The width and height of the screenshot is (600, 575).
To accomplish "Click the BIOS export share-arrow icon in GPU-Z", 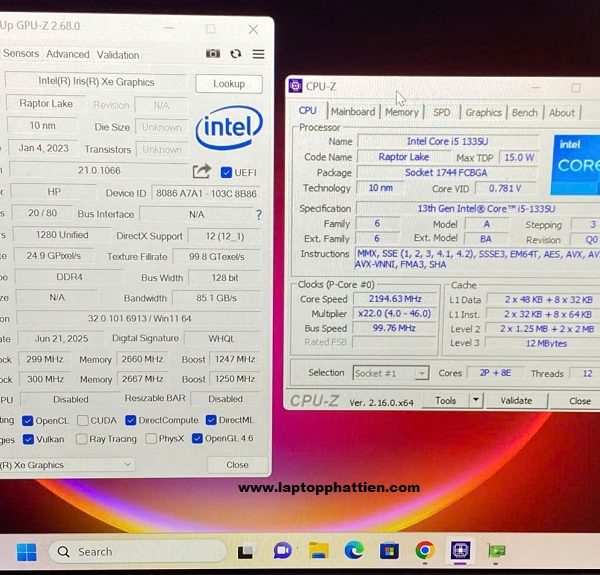I will [202, 171].
